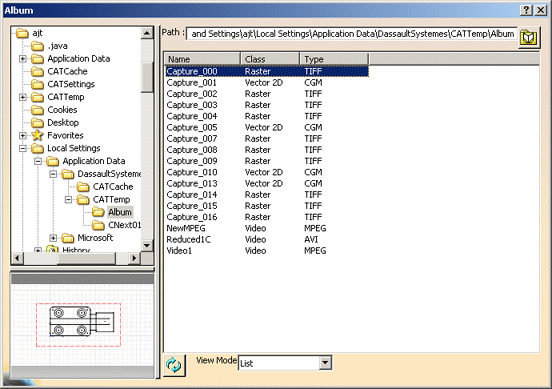Select the .java folder
Viewport: 552px width, 389px height.
49,46
